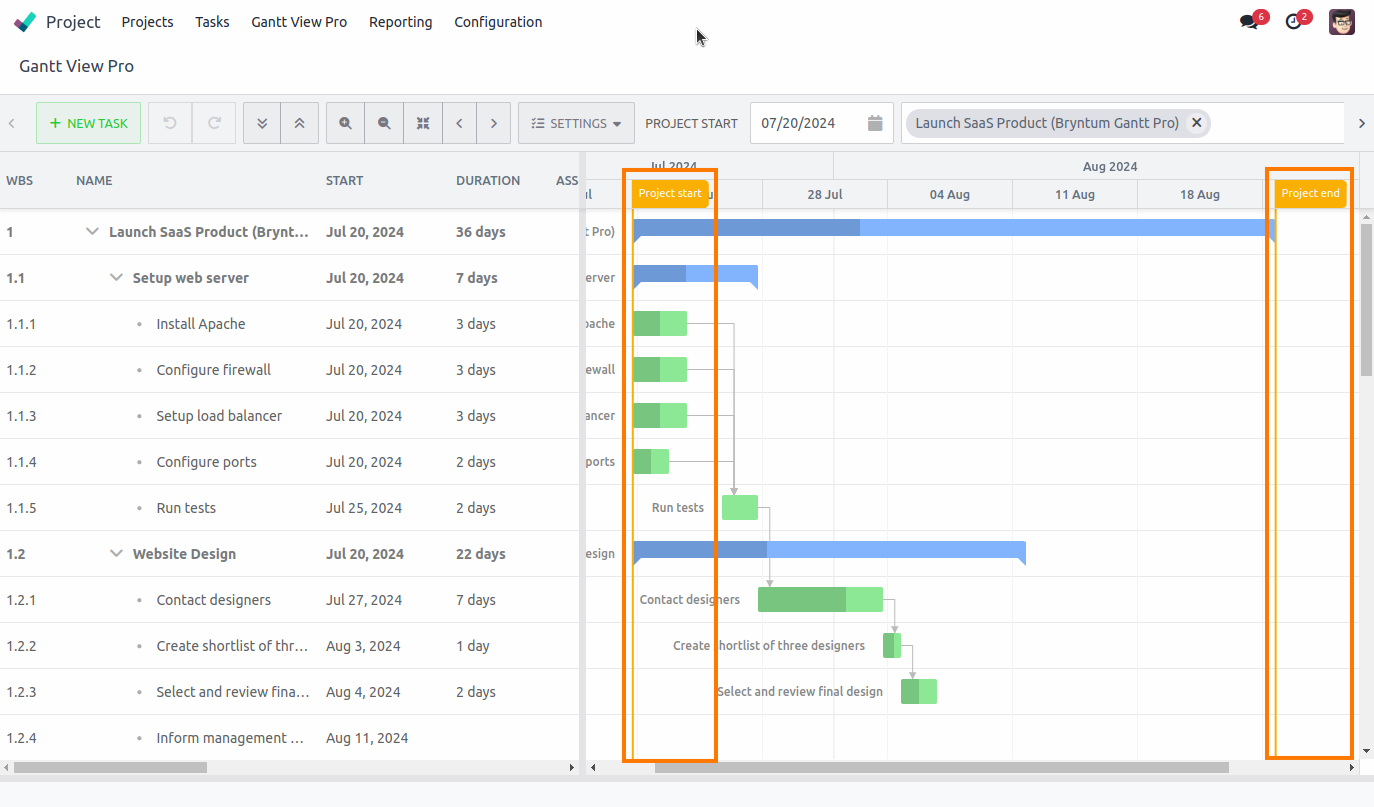This screenshot has height=807, width=1374.
Task: Click the Project start timeline marker
Action: 670,193
